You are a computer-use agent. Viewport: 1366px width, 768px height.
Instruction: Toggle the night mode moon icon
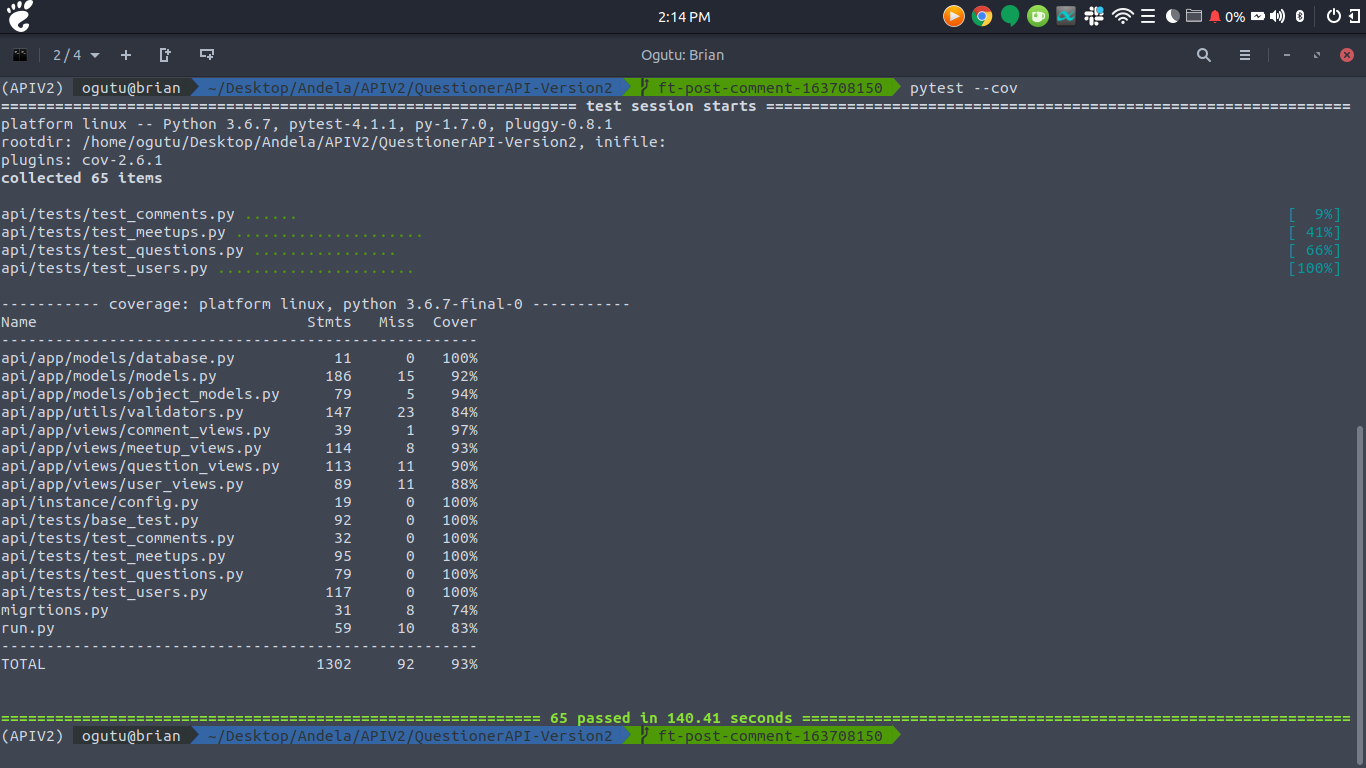[1172, 16]
